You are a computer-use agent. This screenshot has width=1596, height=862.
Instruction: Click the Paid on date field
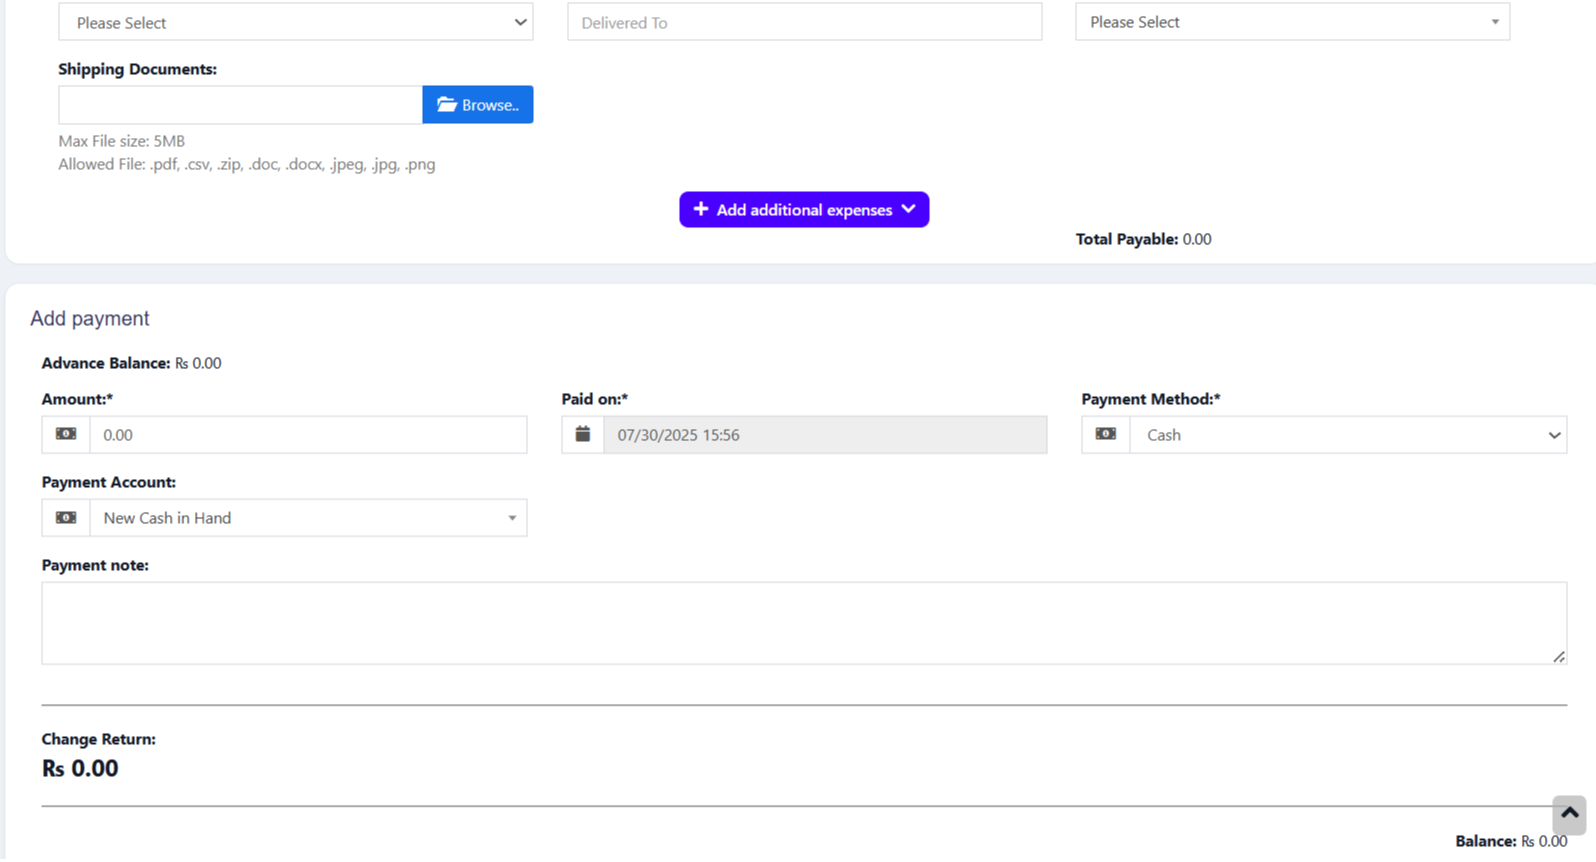click(x=824, y=435)
